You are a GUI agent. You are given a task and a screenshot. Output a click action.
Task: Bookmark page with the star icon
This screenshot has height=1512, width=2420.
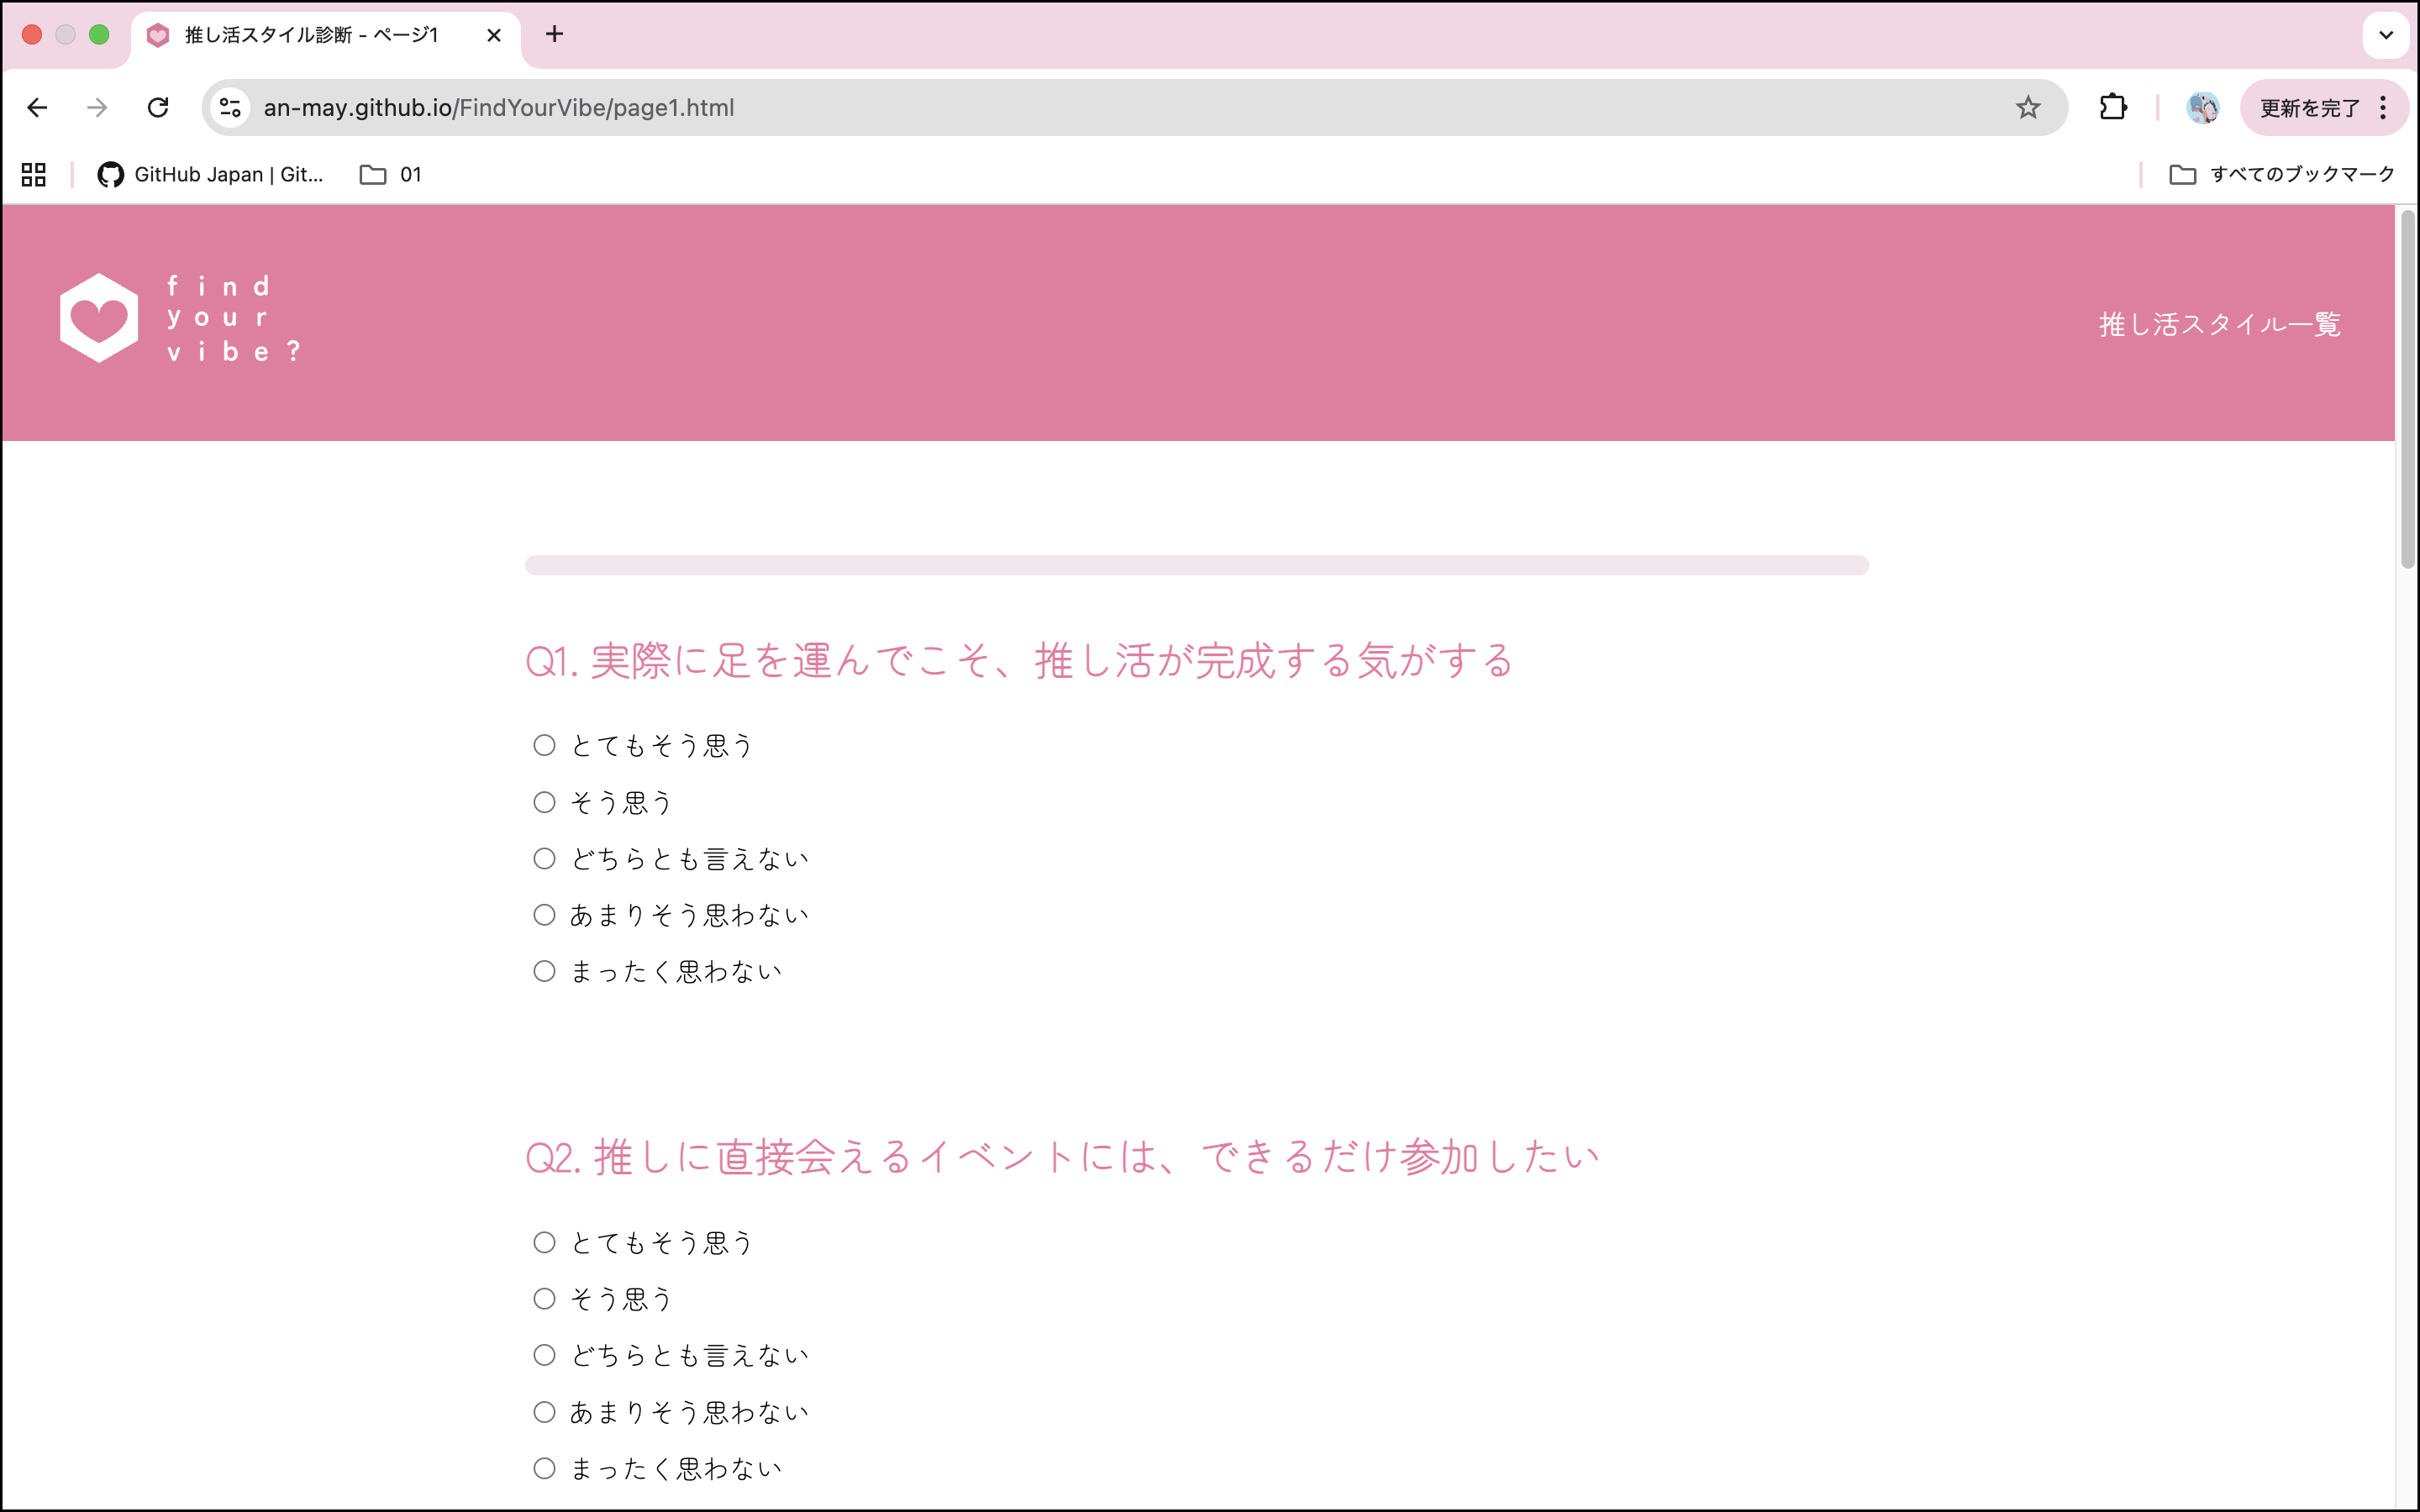2027,107
